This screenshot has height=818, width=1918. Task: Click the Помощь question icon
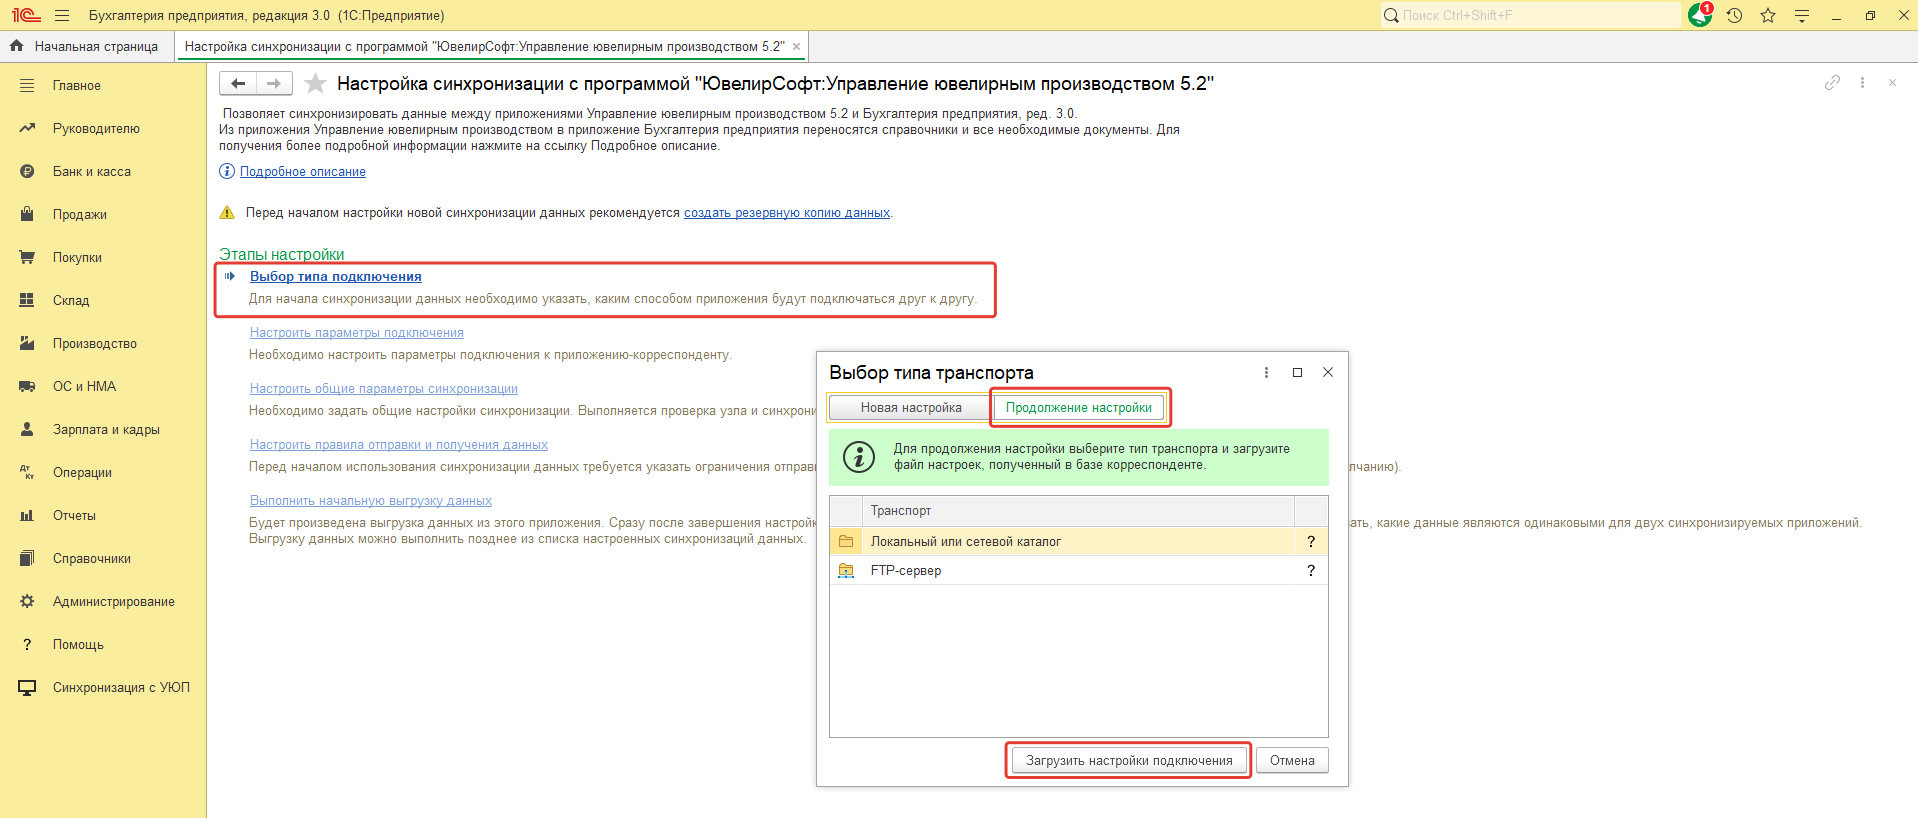click(x=27, y=644)
